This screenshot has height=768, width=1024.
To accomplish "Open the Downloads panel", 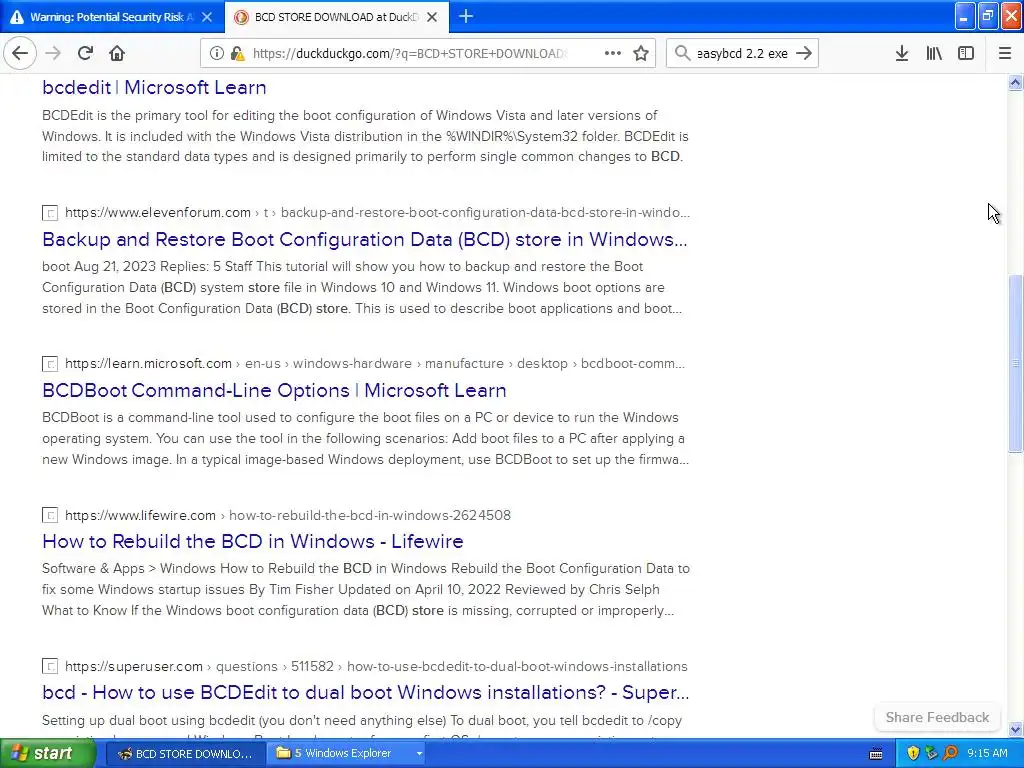I will click(x=902, y=53).
